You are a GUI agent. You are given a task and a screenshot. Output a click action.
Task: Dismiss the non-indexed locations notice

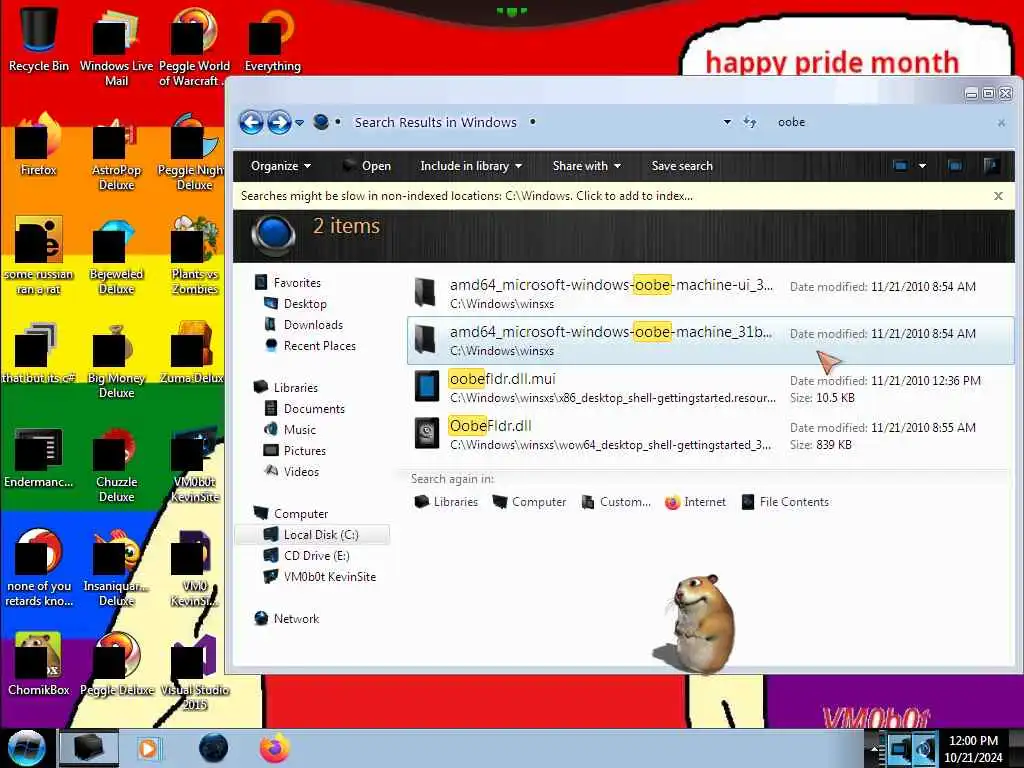998,196
